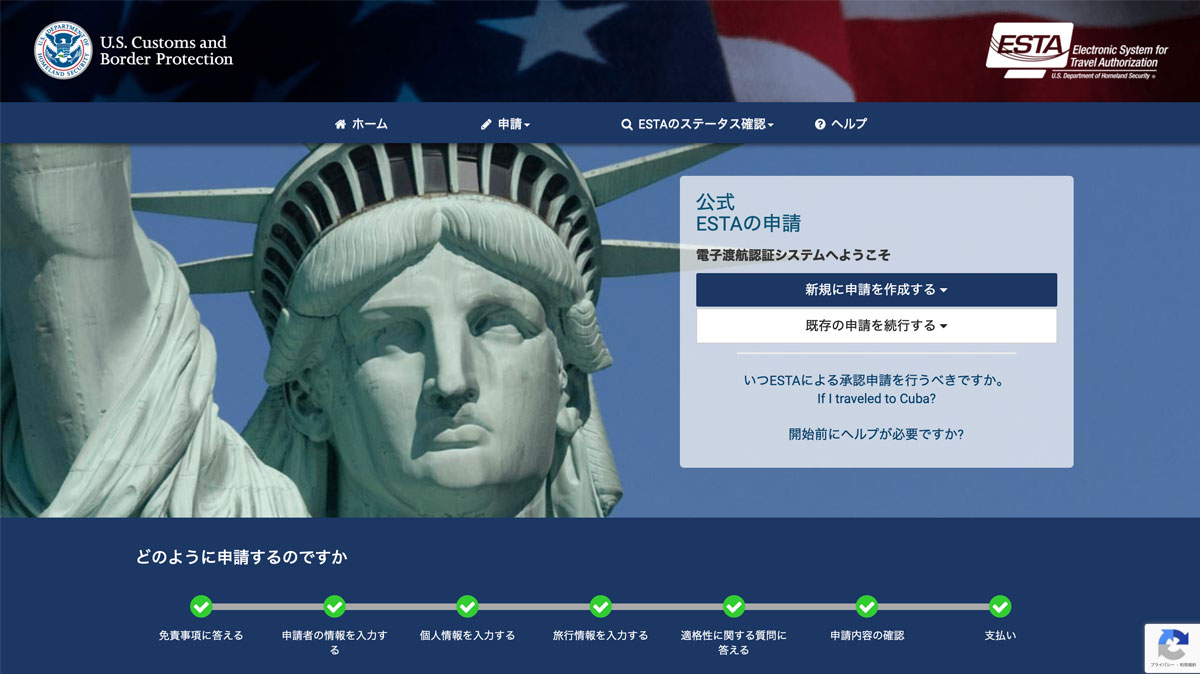Viewport: 1200px width, 674px height.
Task: Click the Homeland Security seal logo
Action: coord(63,51)
